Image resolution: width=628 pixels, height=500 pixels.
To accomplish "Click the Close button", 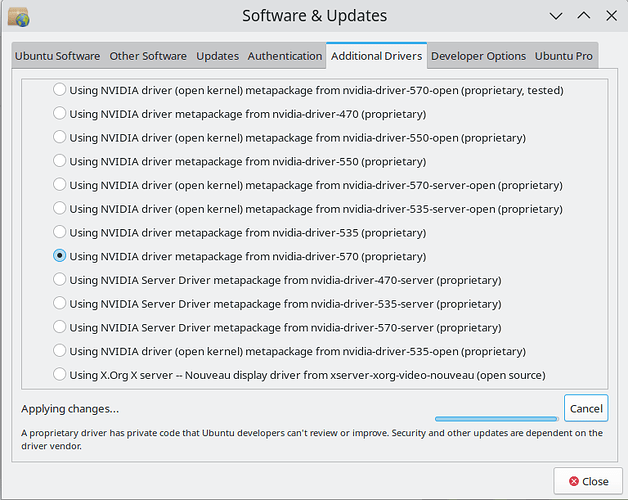I will coord(588,481).
